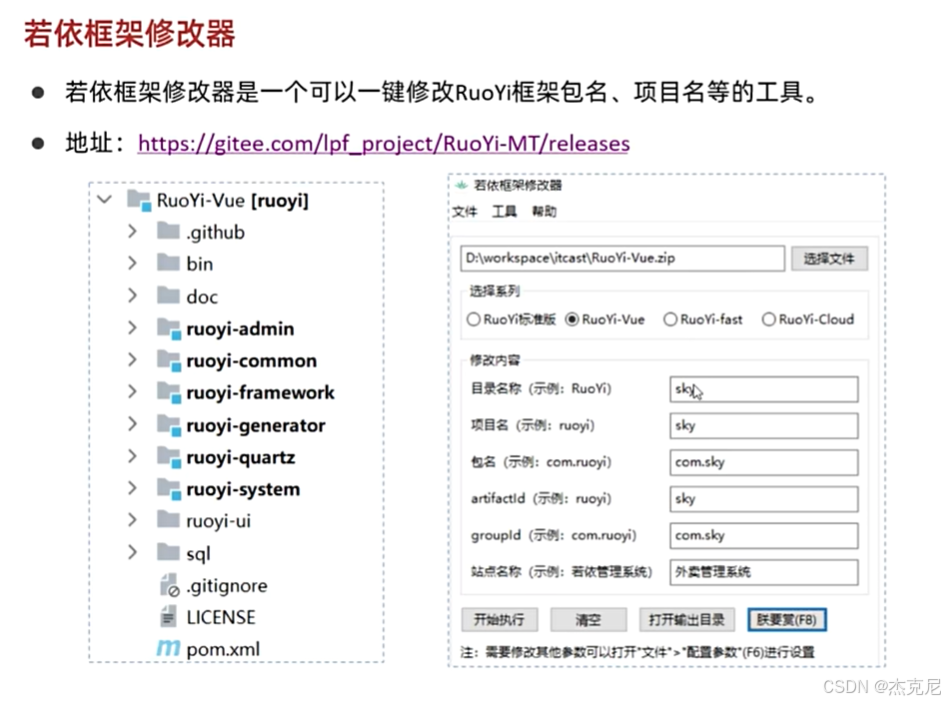Viewport: 945px width, 702px height.
Task: Click the .gitignore file icon
Action: pyautogui.click(x=169, y=585)
